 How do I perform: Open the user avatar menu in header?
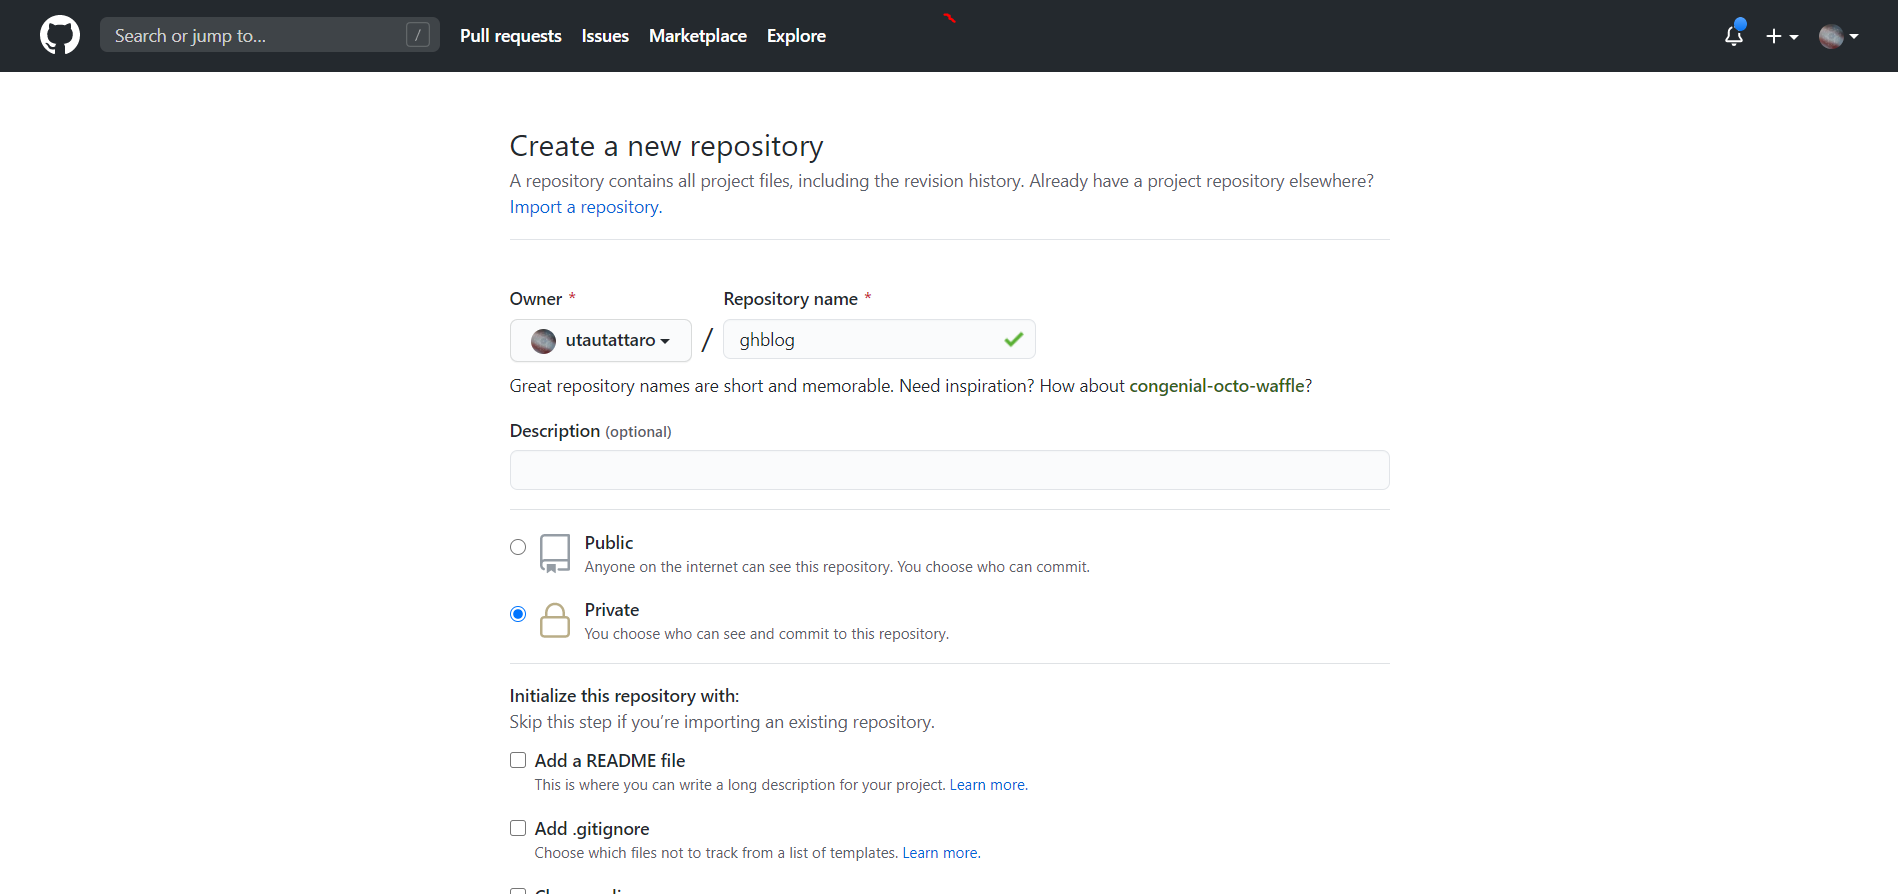click(x=1839, y=36)
